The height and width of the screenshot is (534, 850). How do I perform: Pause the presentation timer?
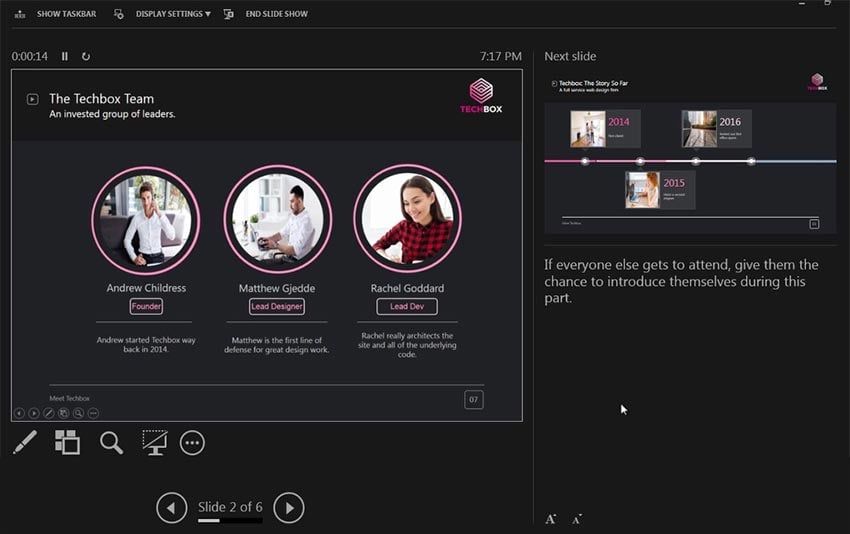coord(65,57)
